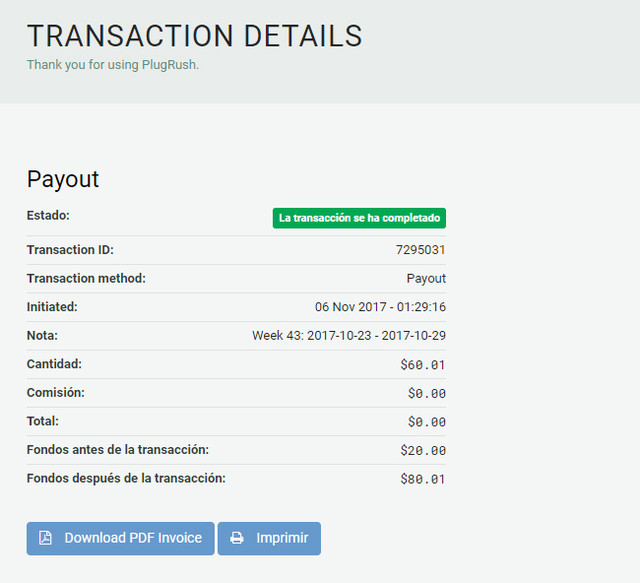Select the Week 43 note text
The width and height of the screenshot is (640, 583).
pyautogui.click(x=349, y=336)
